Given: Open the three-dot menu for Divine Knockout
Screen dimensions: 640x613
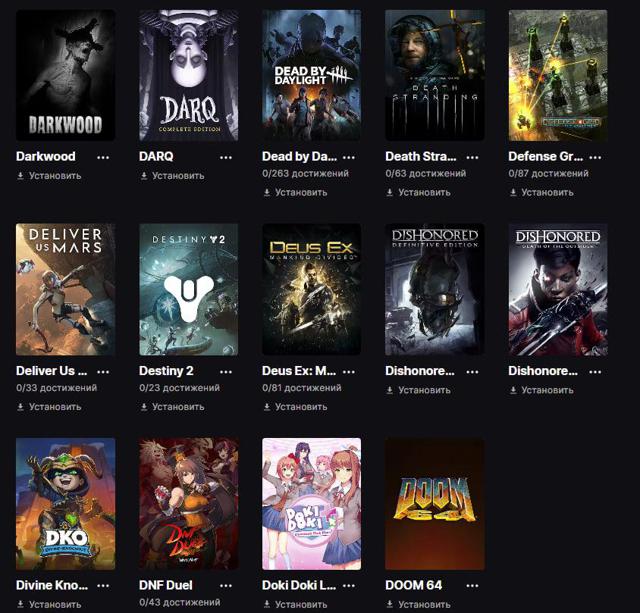Looking at the screenshot, I should 103,586.
